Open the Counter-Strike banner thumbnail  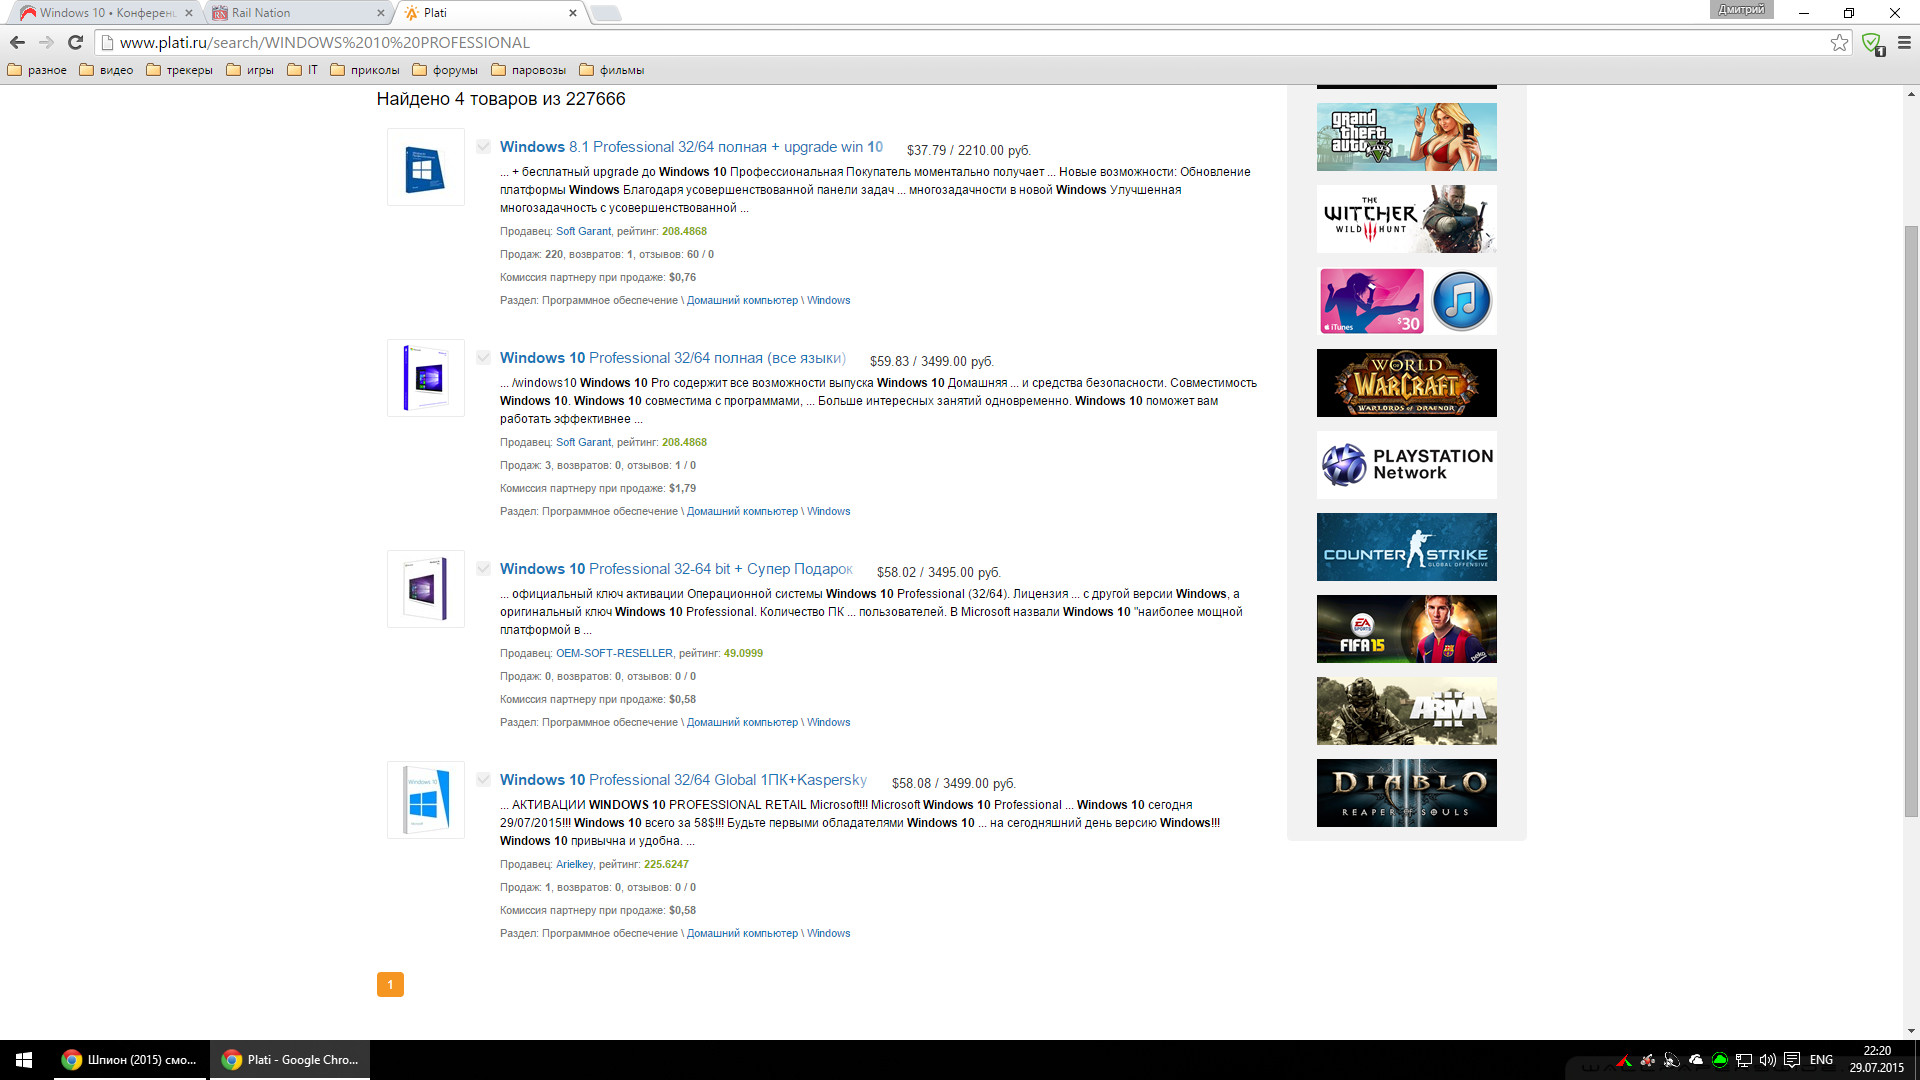[x=1406, y=547]
